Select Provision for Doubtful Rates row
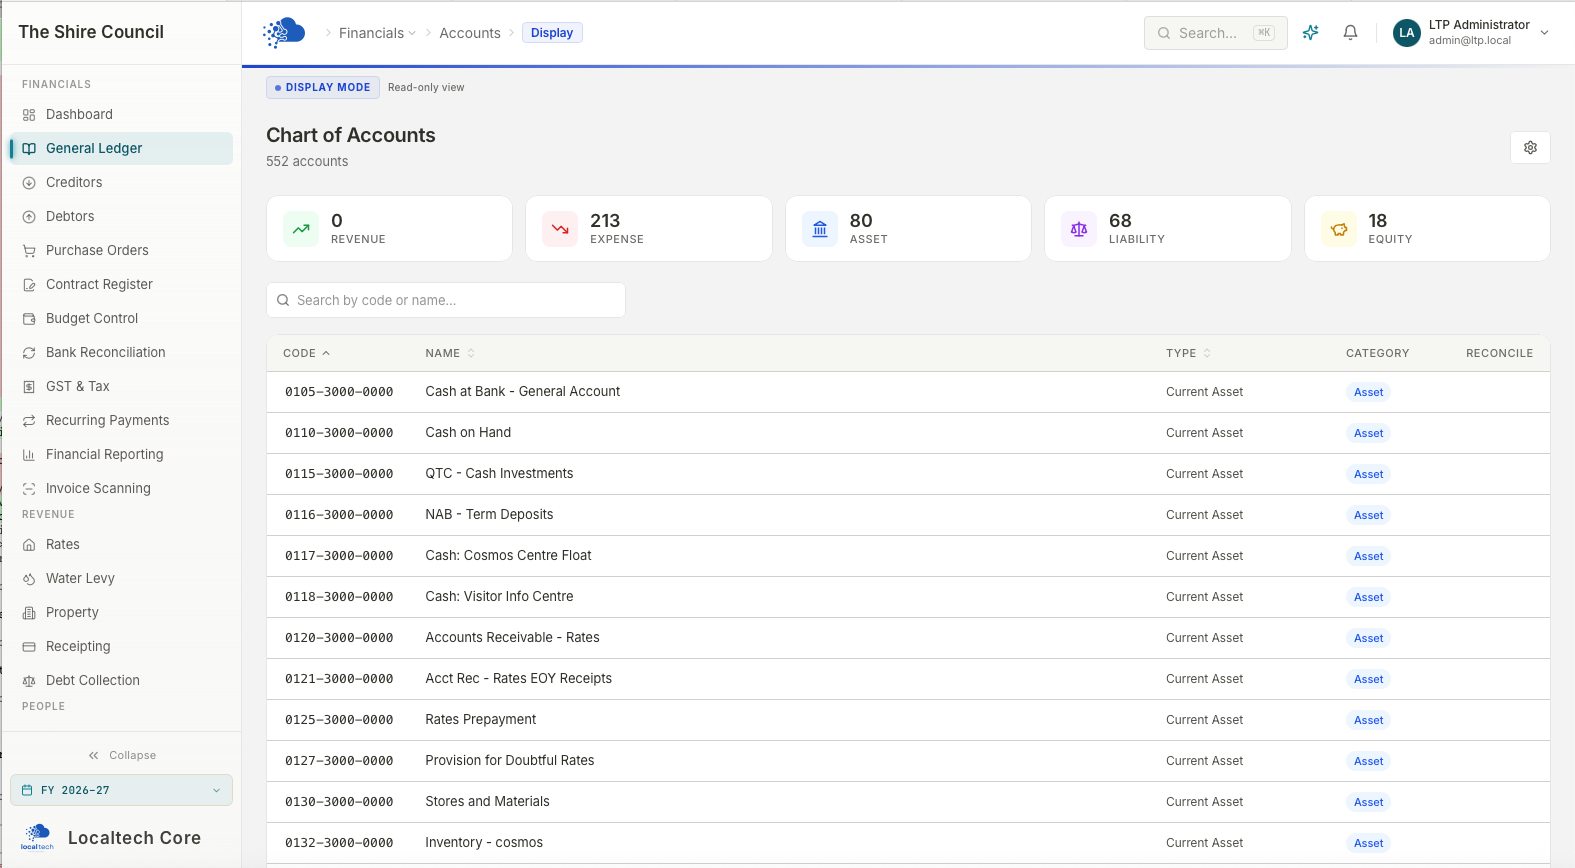Screen dimensions: 1575x868 pos(908,761)
